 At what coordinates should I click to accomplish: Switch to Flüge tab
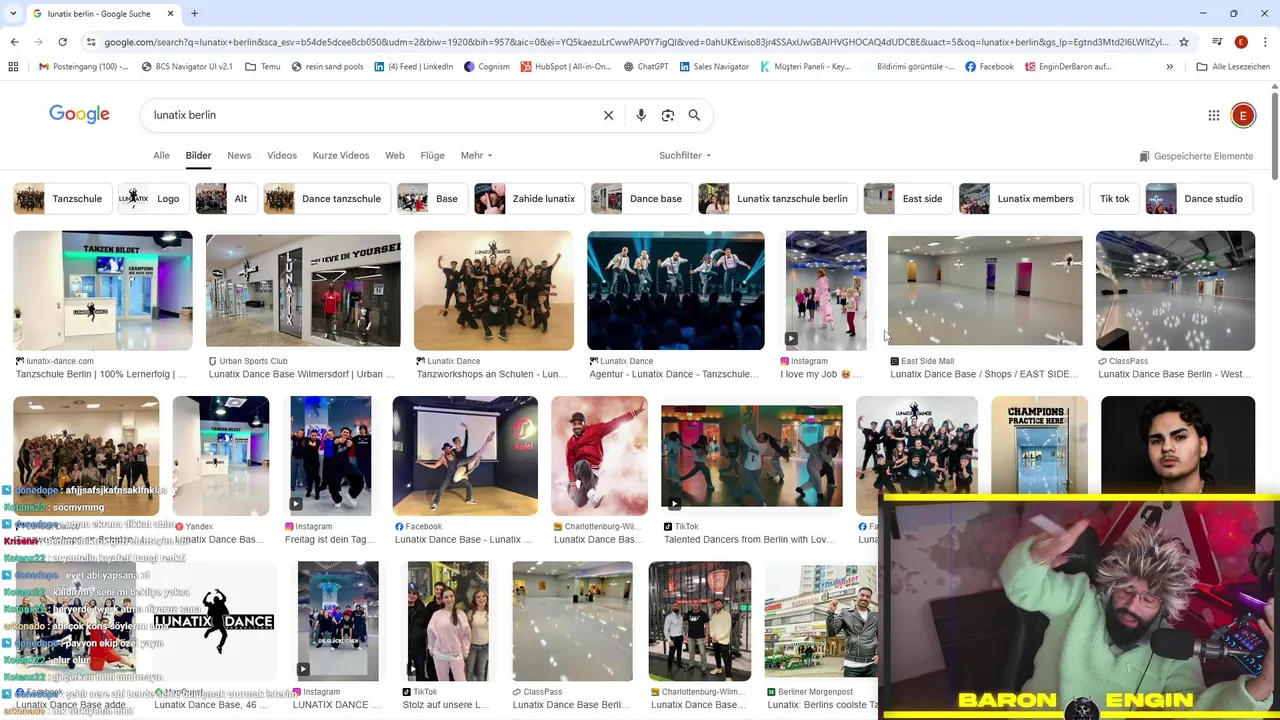432,156
